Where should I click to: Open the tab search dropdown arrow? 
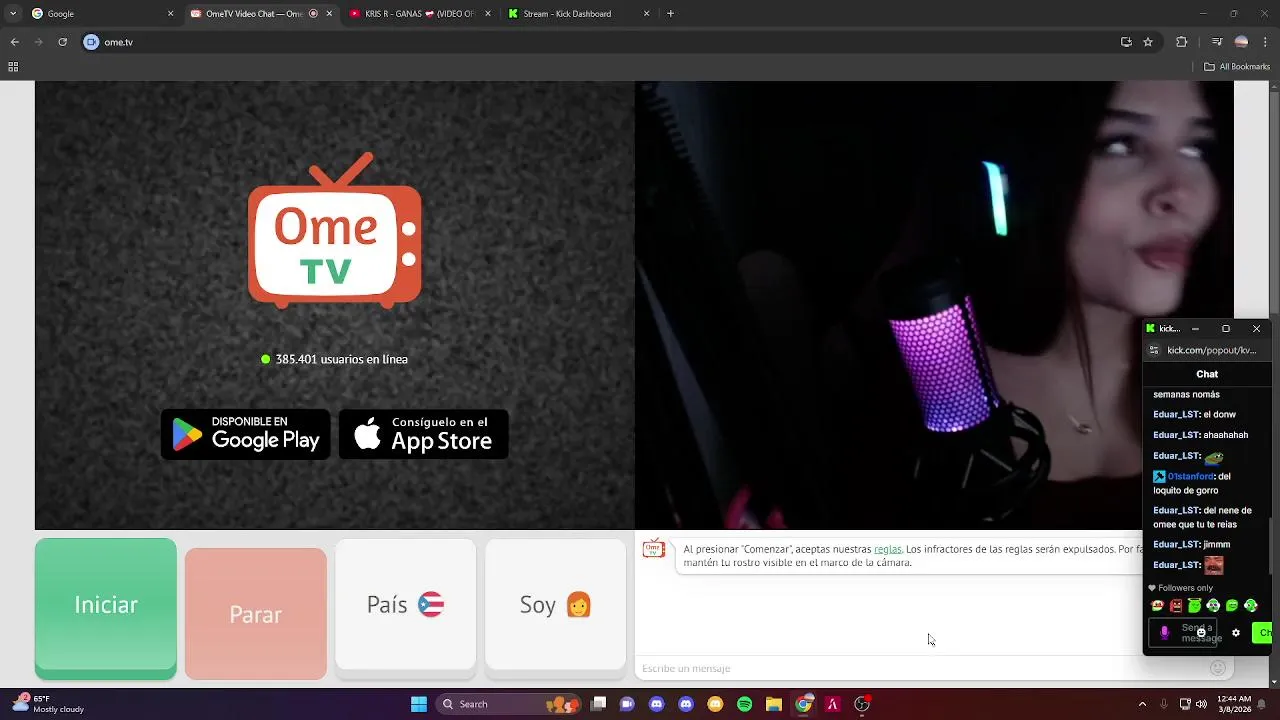pos(13,14)
